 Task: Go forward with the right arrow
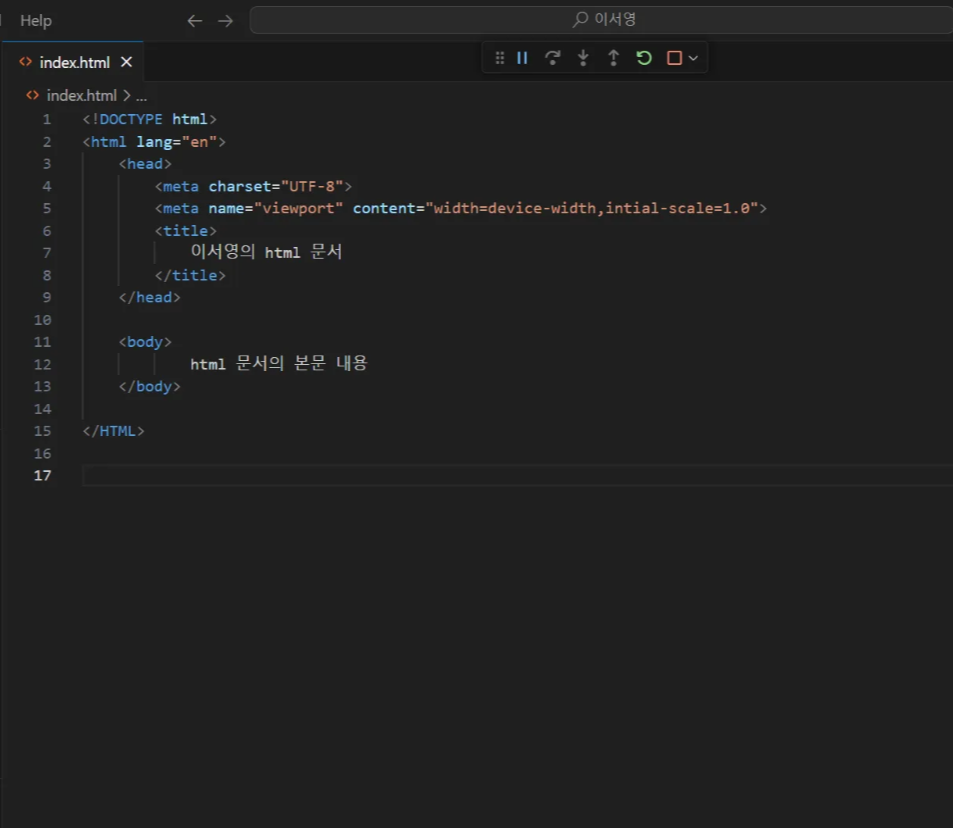[225, 21]
